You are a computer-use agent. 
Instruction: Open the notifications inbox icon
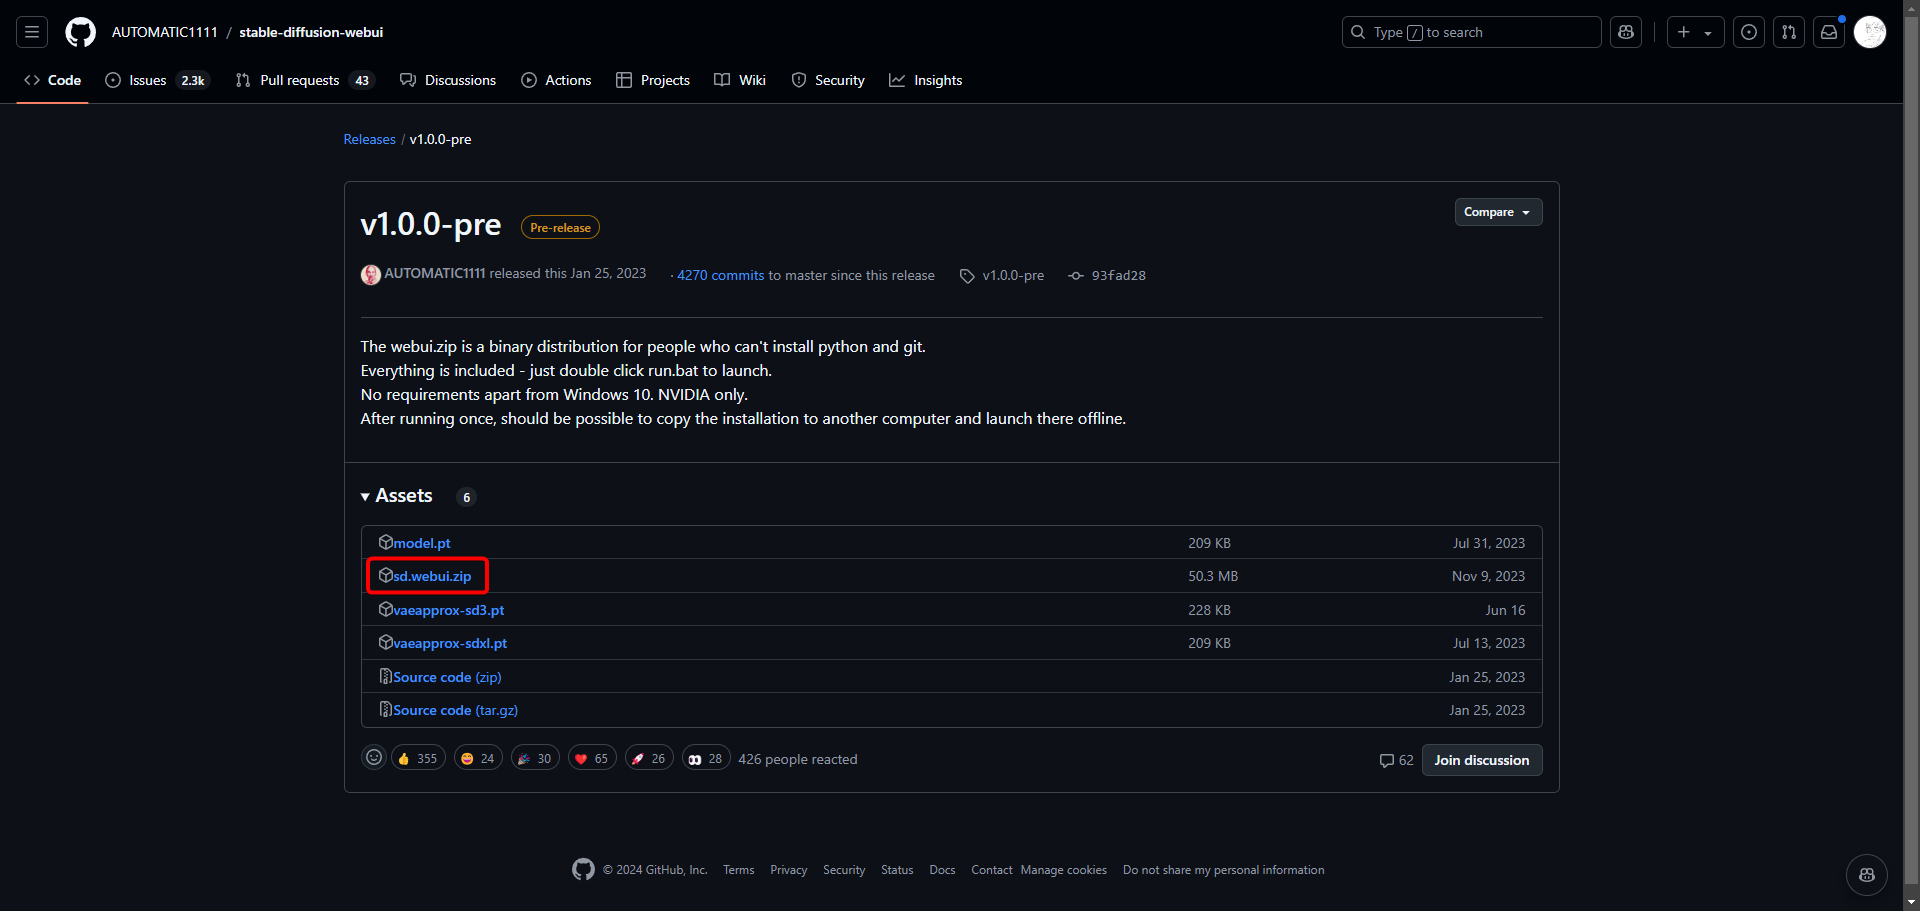1829,32
